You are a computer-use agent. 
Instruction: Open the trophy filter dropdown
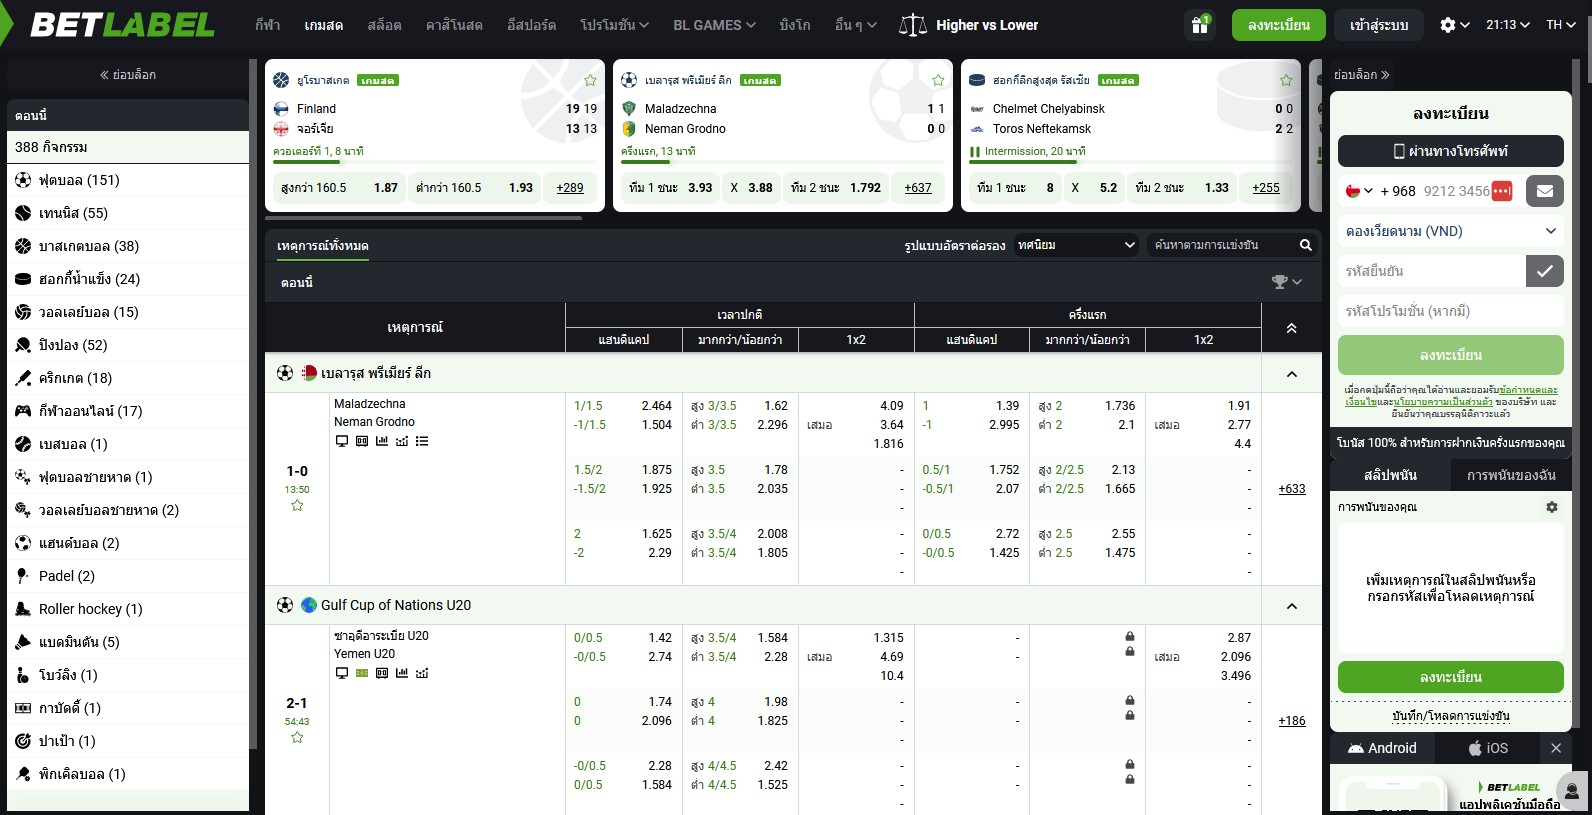click(x=1287, y=282)
